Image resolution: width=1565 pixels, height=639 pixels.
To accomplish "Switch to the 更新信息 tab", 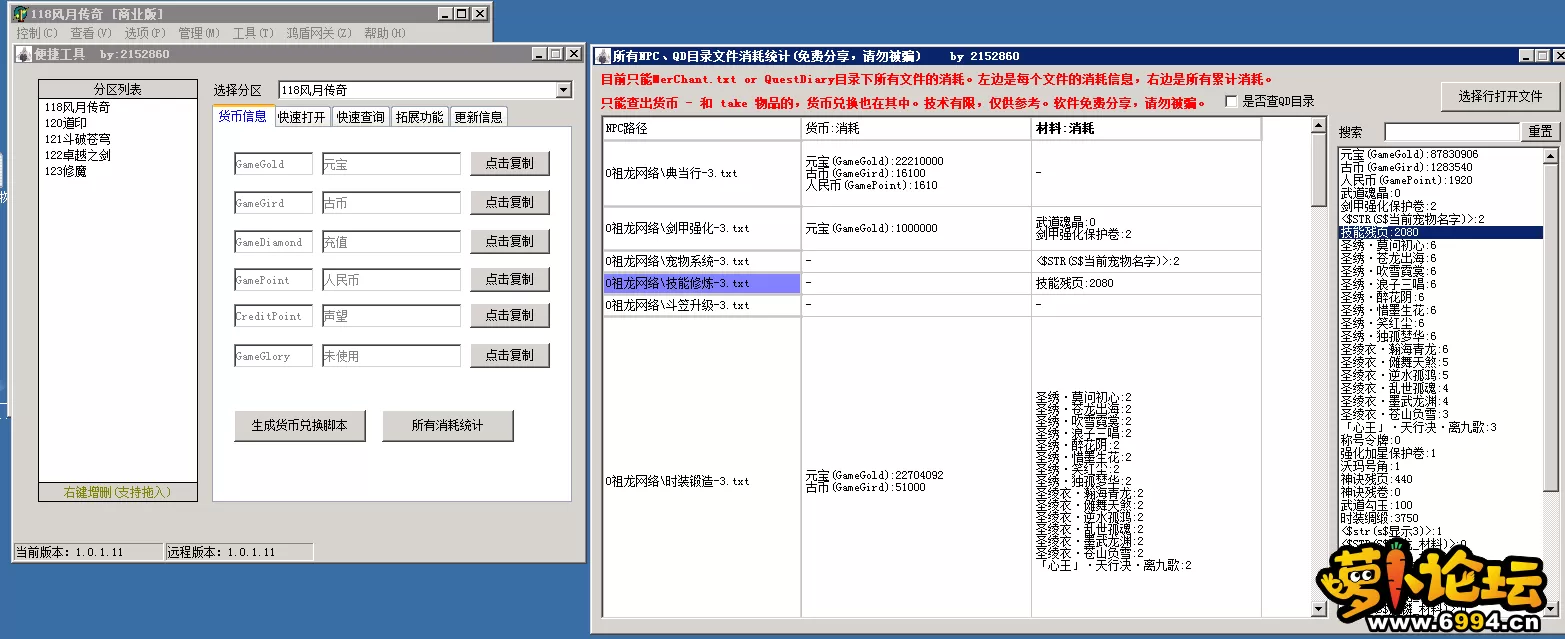I will point(479,117).
